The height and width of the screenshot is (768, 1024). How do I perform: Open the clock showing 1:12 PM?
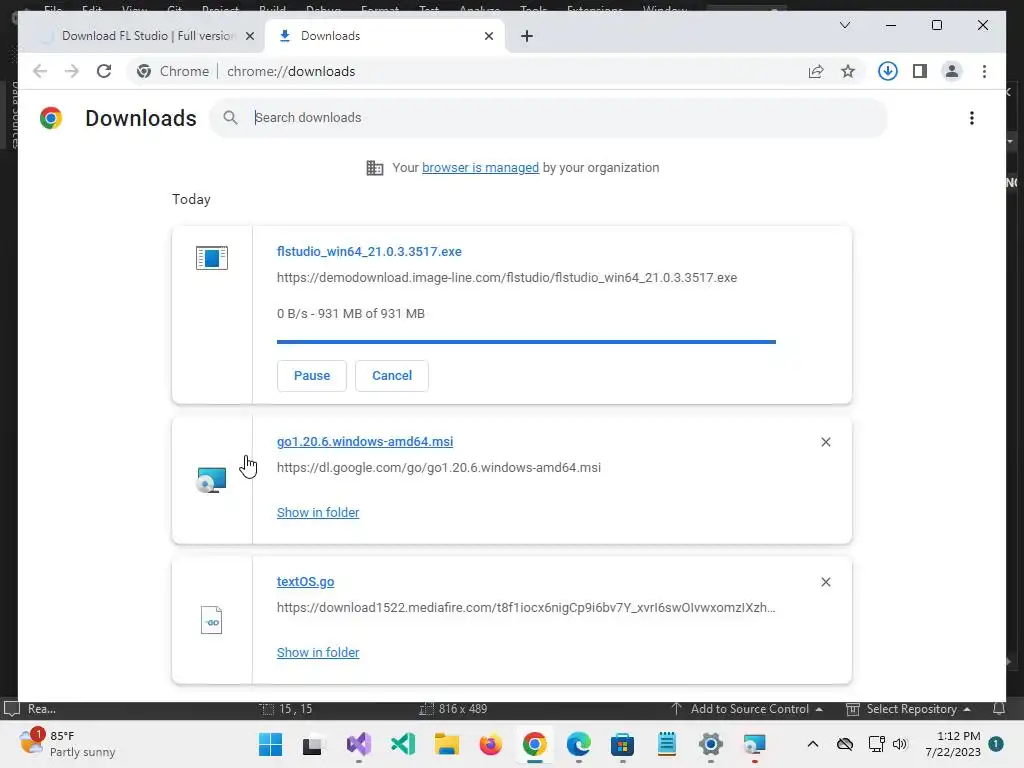click(953, 744)
